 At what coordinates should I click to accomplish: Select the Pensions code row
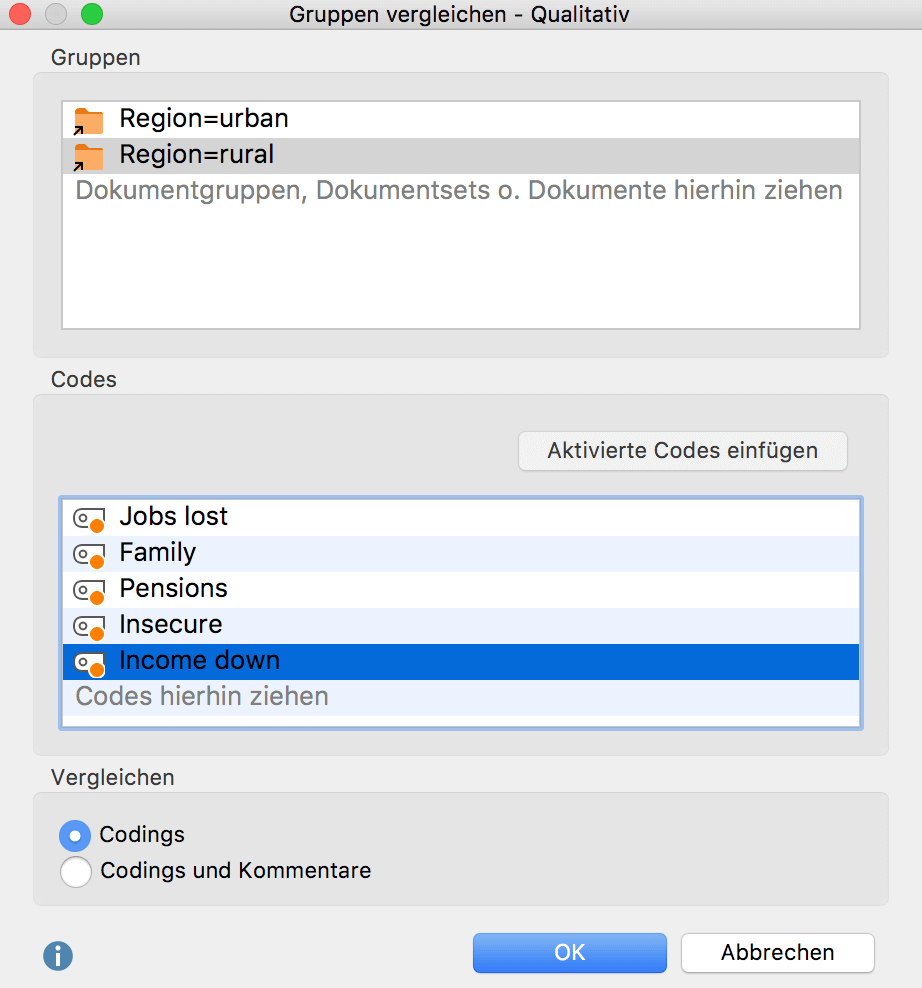[174, 589]
